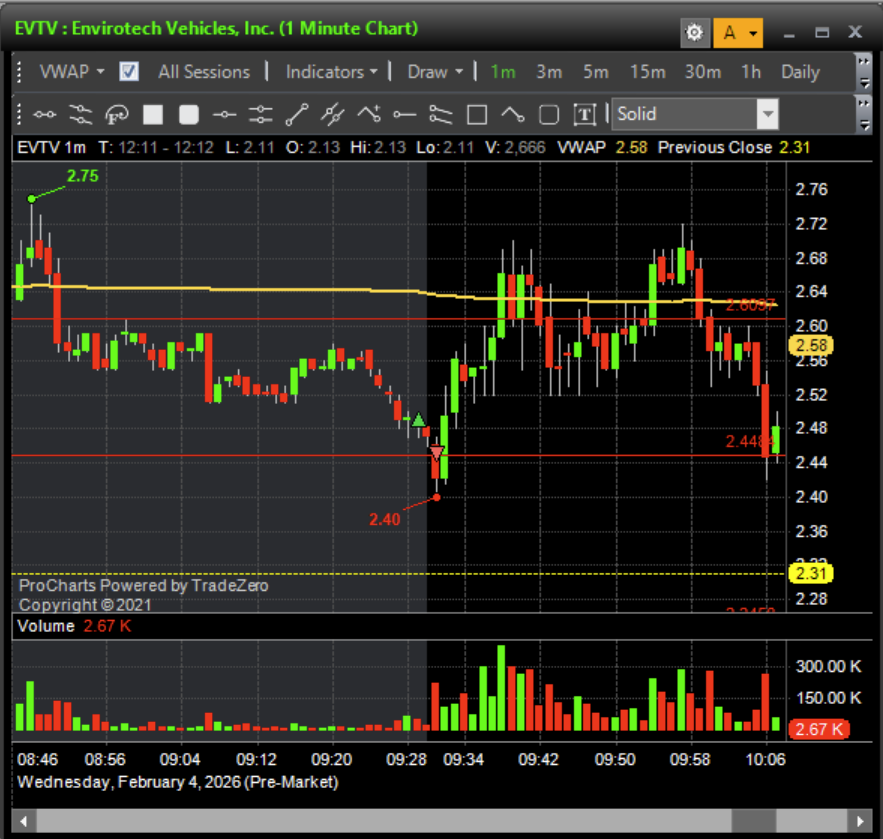The height and width of the screenshot is (839, 883).
Task: Click the V: 2,666 volume readout
Action: [515, 148]
